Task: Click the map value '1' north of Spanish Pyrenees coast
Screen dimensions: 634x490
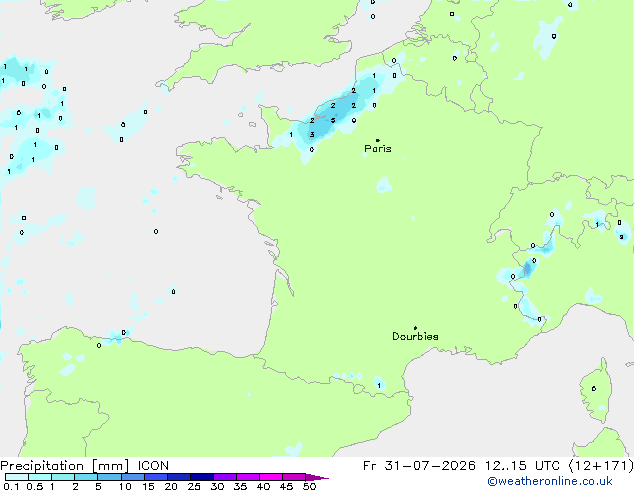Action: tap(379, 386)
